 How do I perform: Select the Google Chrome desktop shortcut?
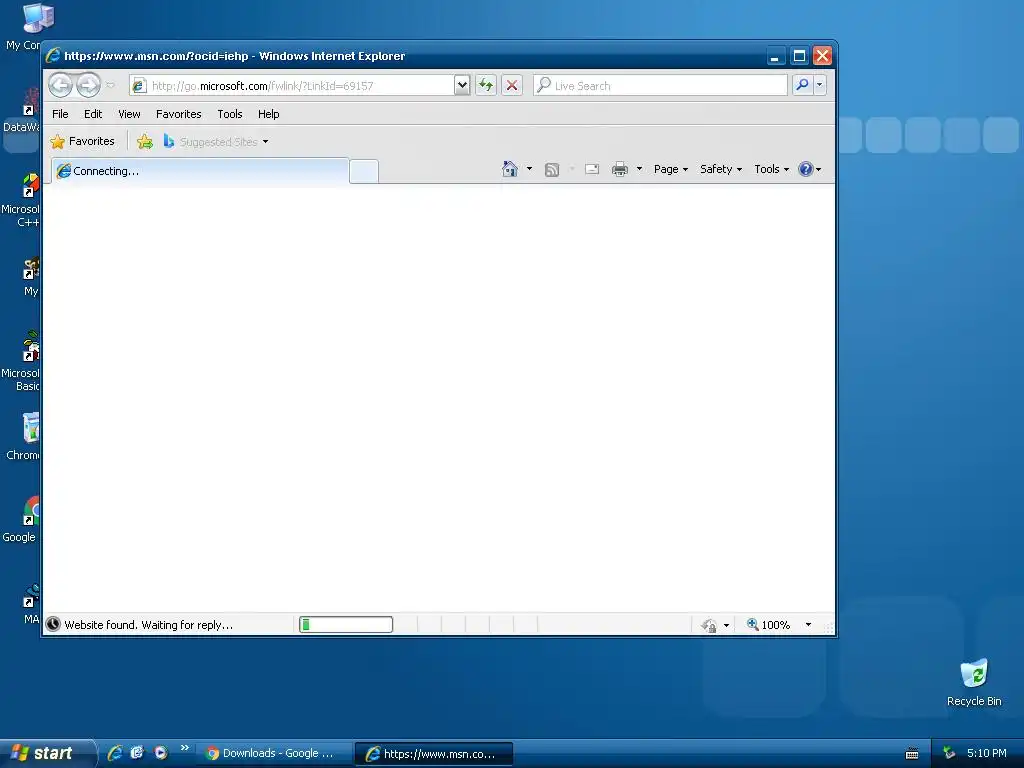(x=20, y=519)
